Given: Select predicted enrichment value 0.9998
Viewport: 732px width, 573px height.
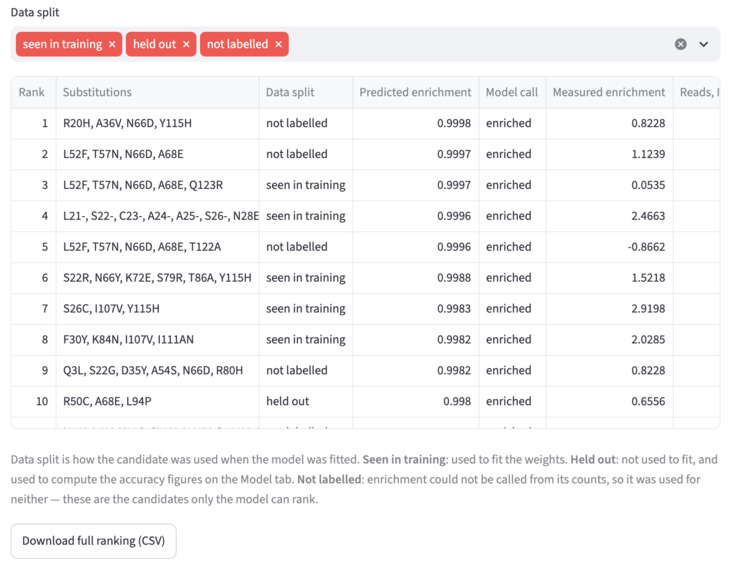Looking at the screenshot, I should tap(415, 123).
